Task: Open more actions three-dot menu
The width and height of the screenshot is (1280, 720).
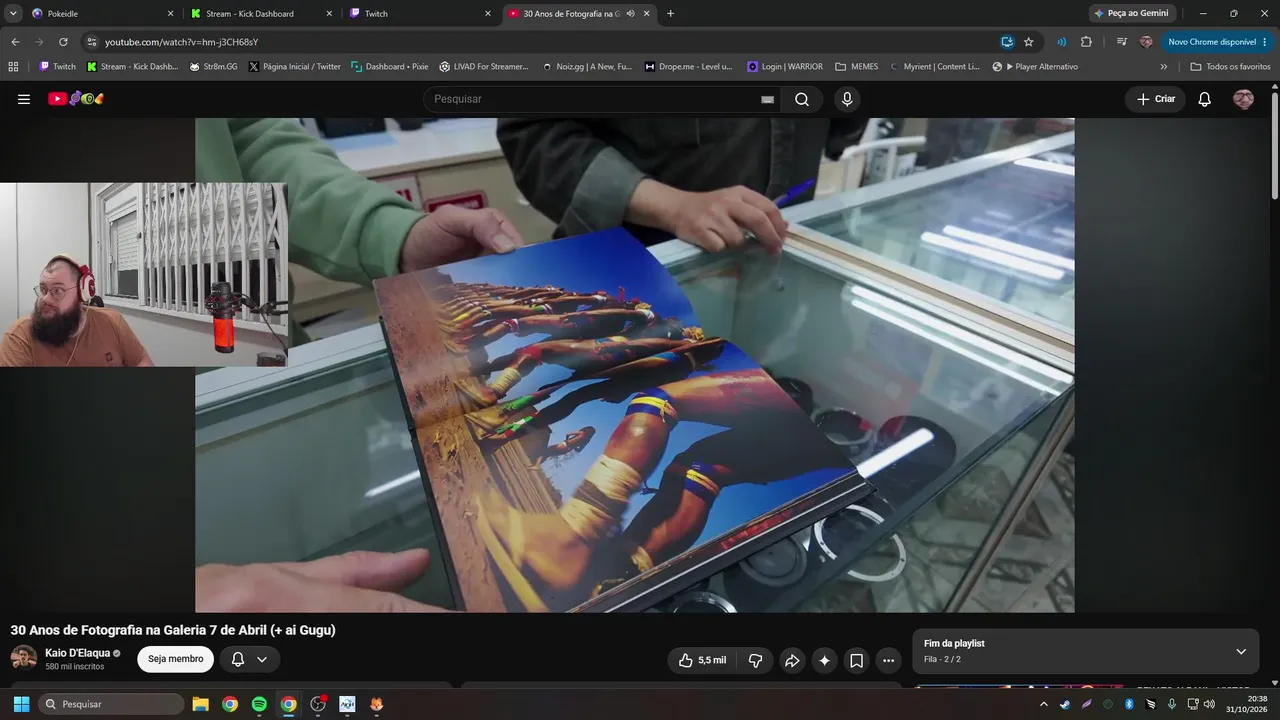Action: click(888, 660)
